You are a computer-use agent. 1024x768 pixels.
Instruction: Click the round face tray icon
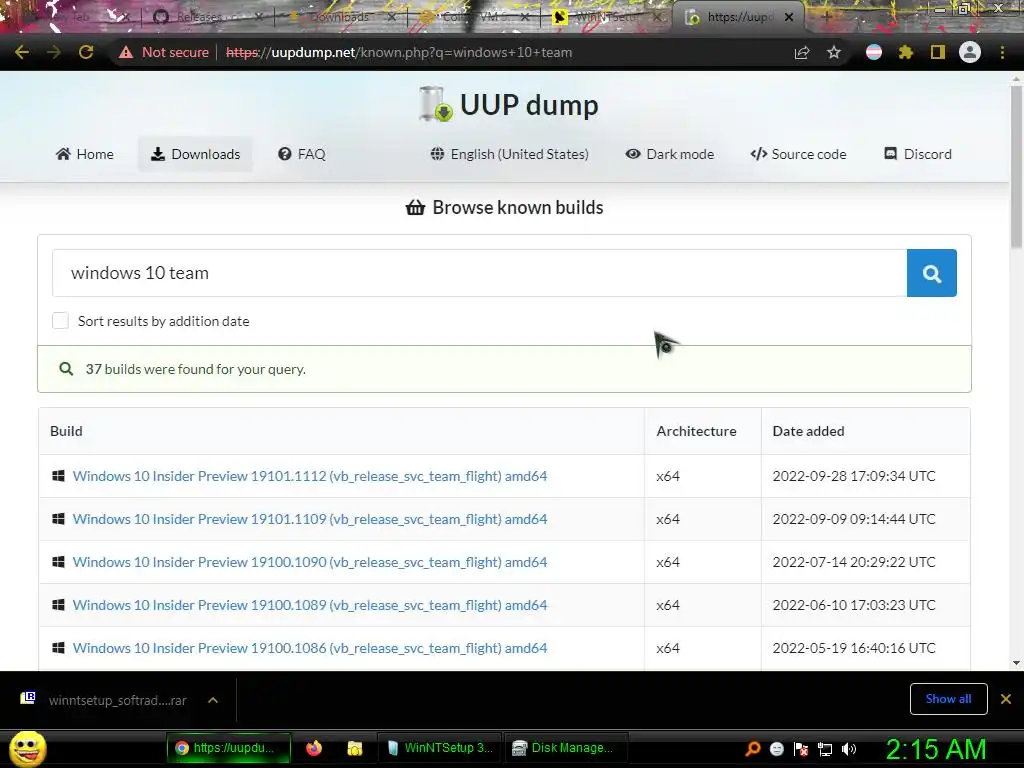[776, 749]
